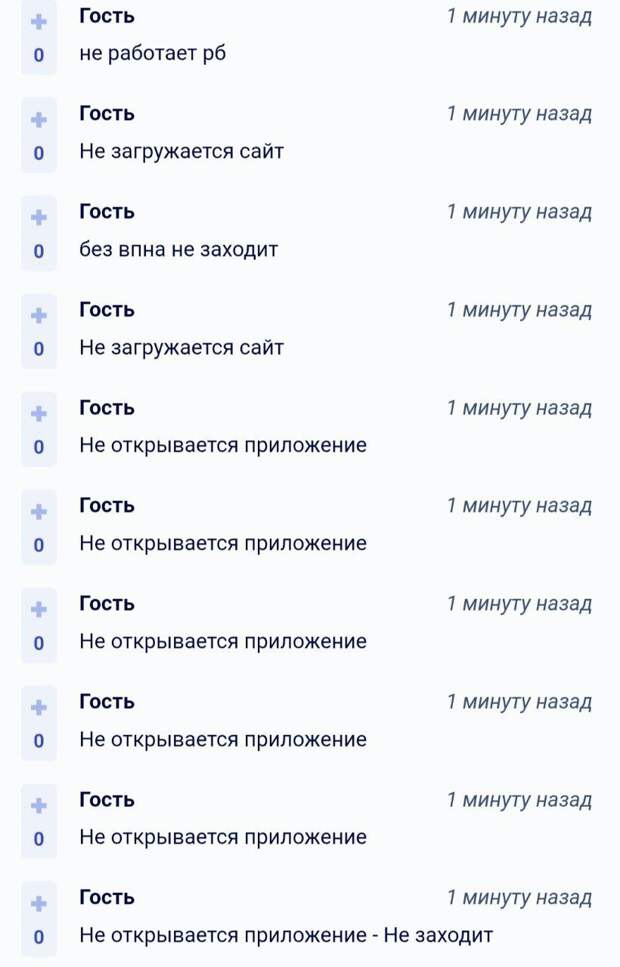The image size is (620, 967).
Task: Upvote the second "Не загружается сайт" comment
Action: coord(38,315)
